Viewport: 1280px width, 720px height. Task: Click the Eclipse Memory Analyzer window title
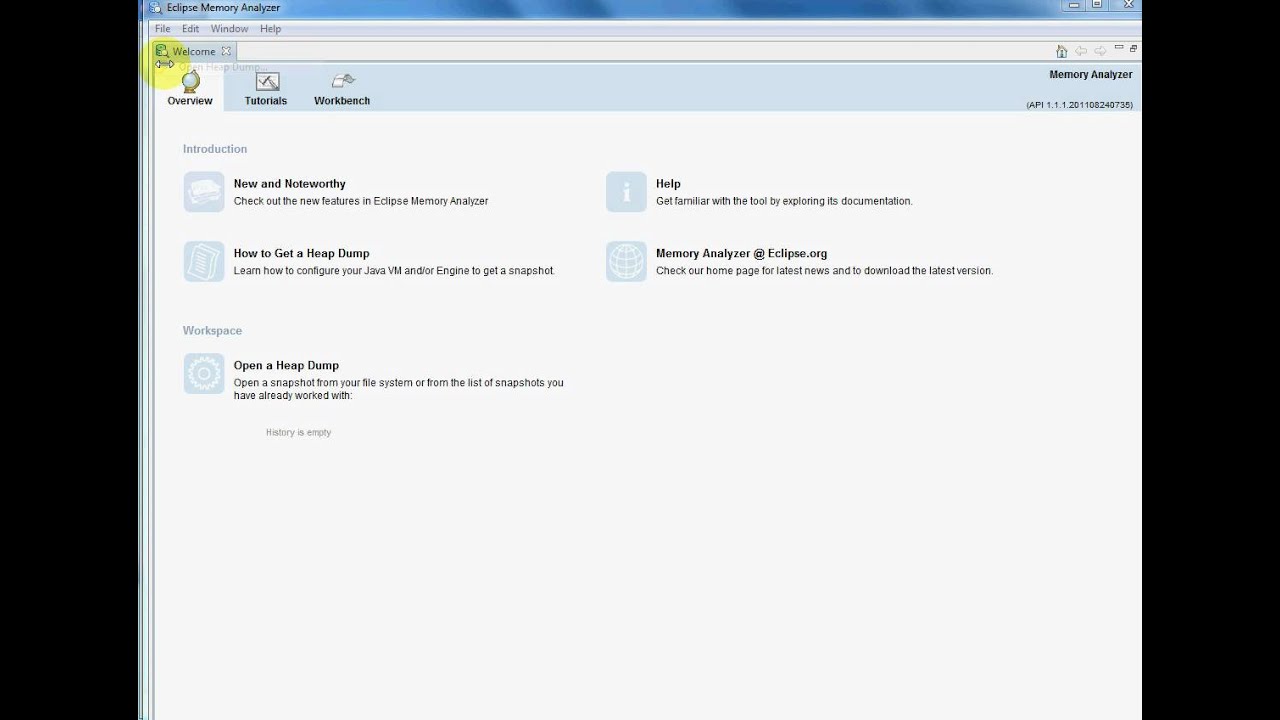(223, 8)
